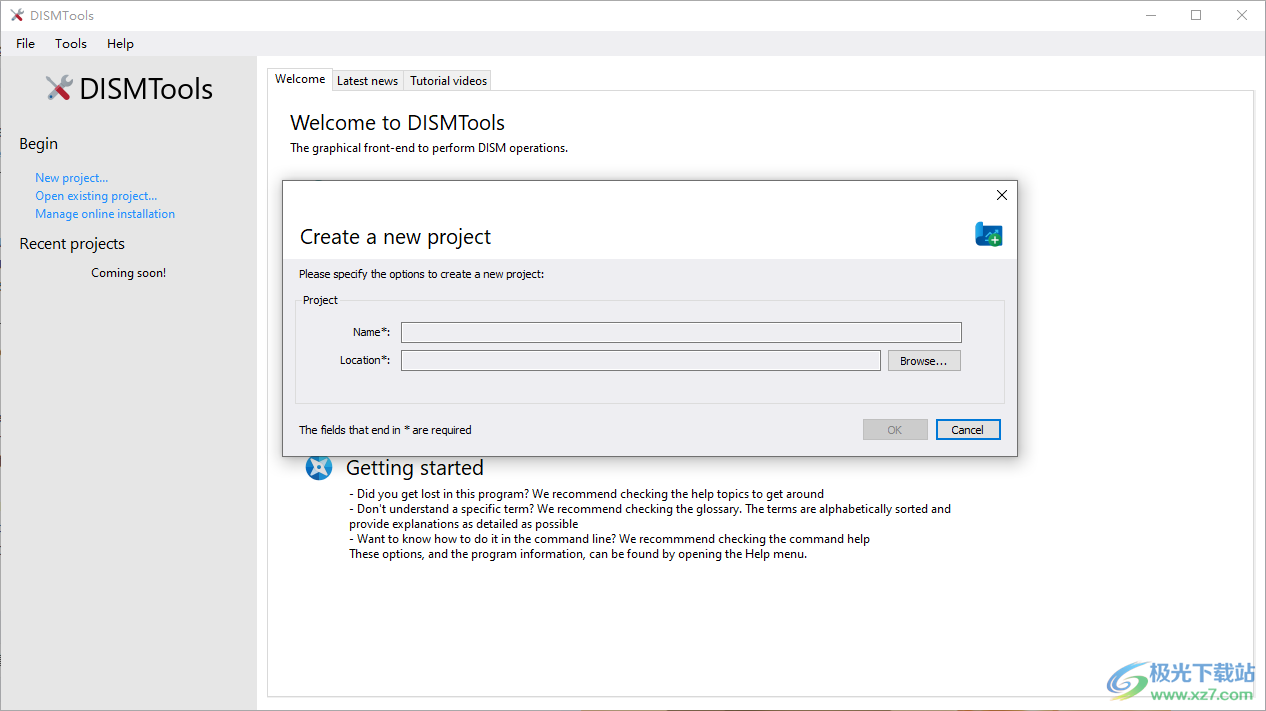Minimize the DISMTools window

pyautogui.click(x=1150, y=15)
